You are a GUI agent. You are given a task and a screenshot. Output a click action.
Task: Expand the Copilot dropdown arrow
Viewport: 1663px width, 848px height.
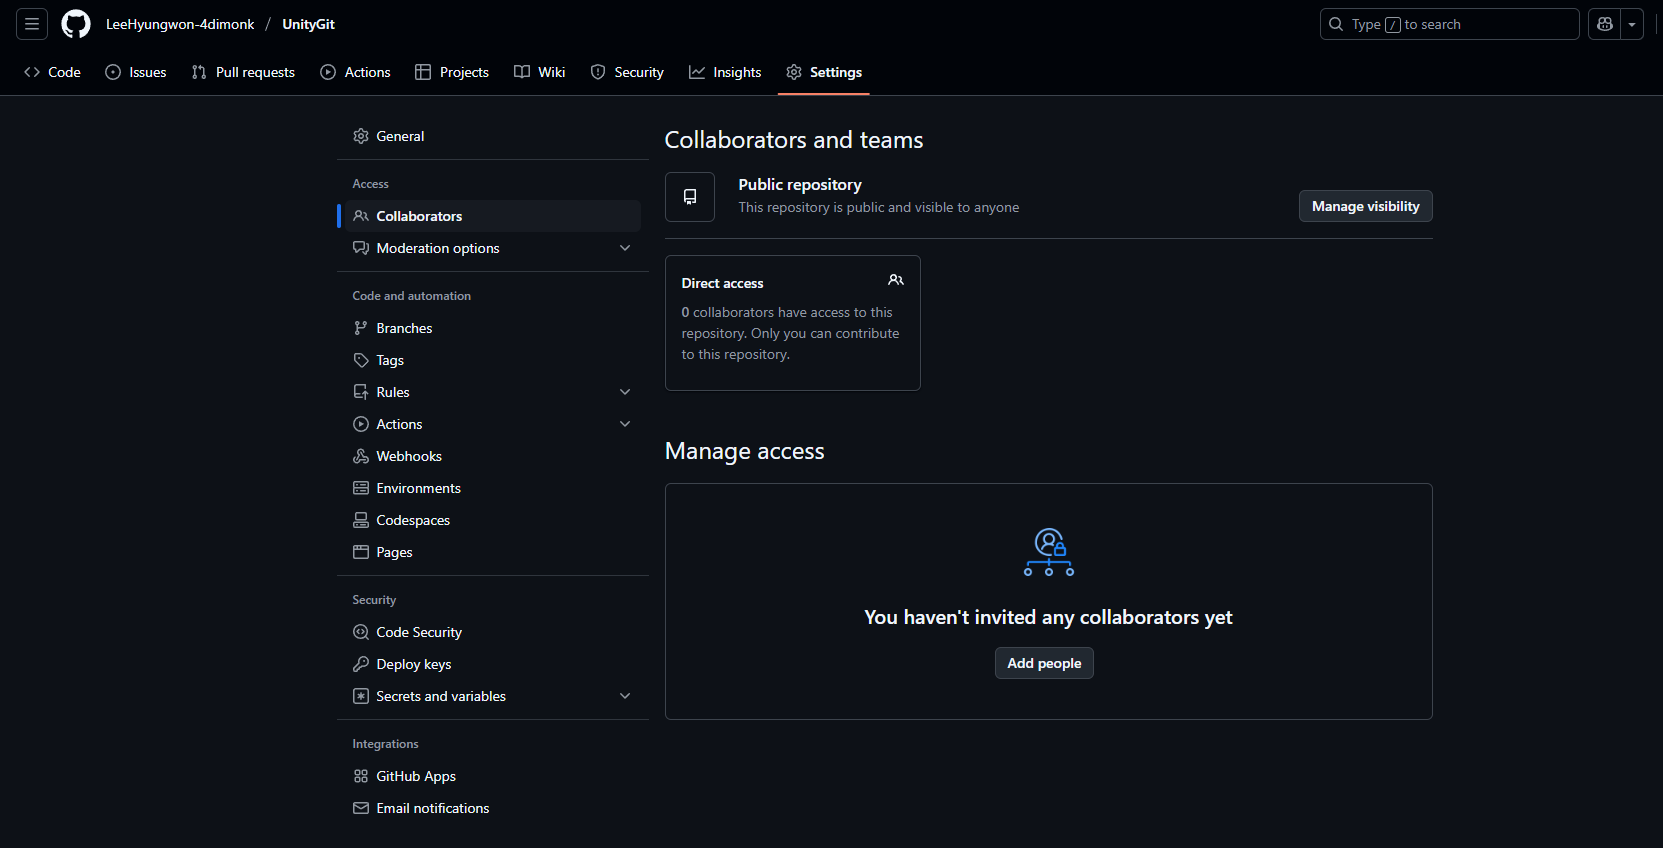tap(1632, 24)
